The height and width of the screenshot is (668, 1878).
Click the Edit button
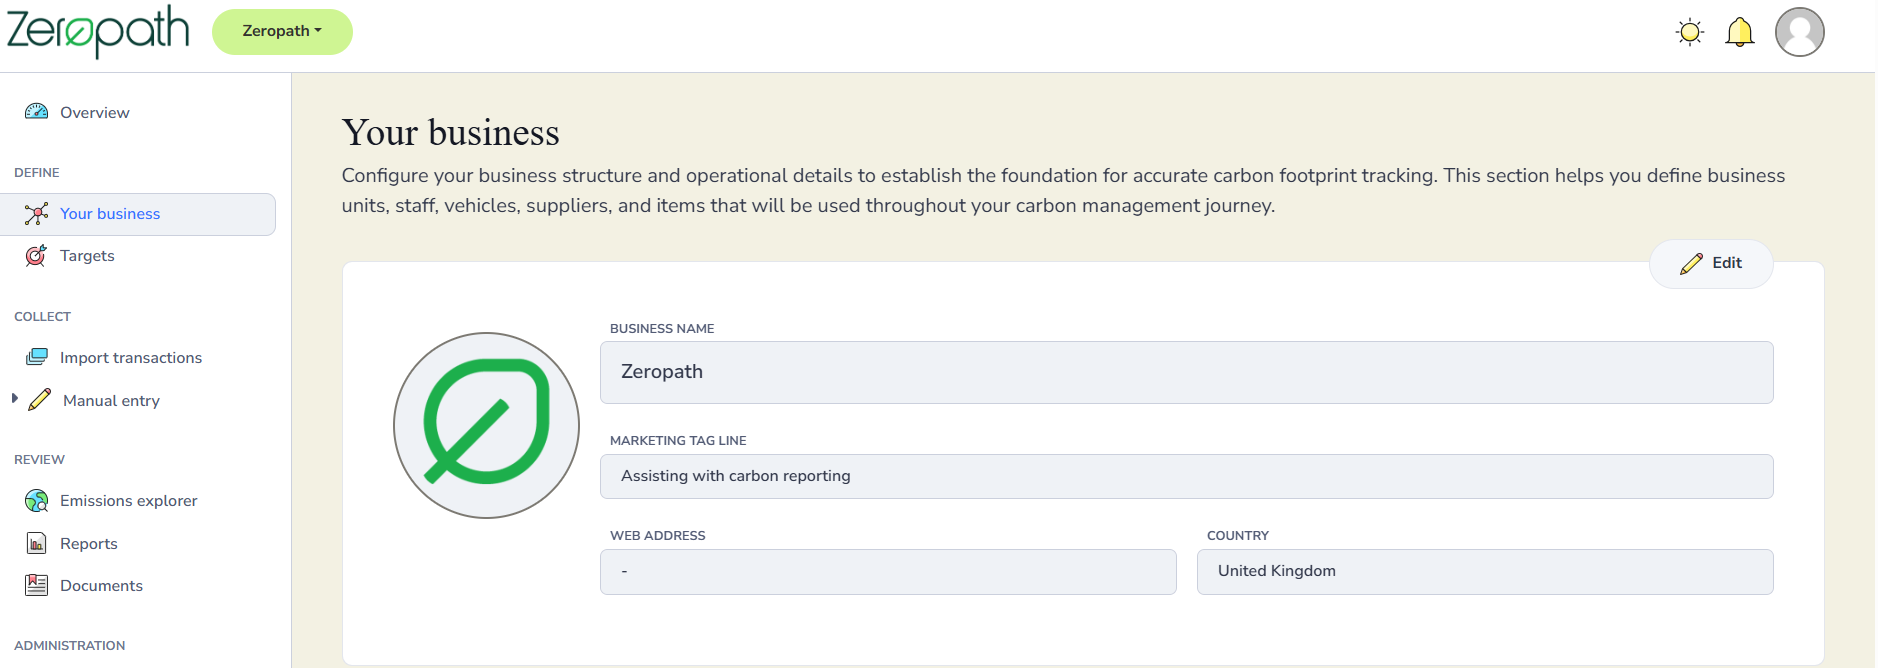(1711, 264)
